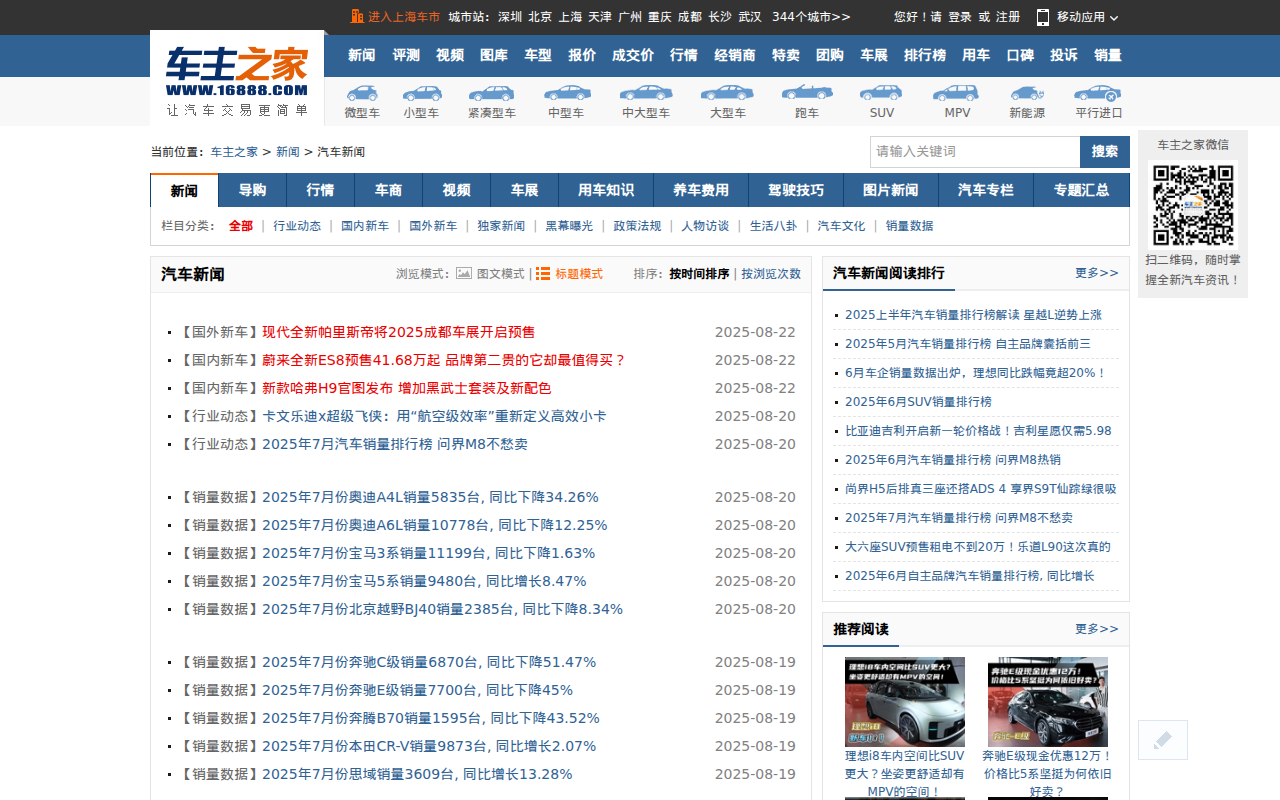1280x800 pixels.
Task: Click the 微型车 car type icon
Action: click(x=362, y=93)
